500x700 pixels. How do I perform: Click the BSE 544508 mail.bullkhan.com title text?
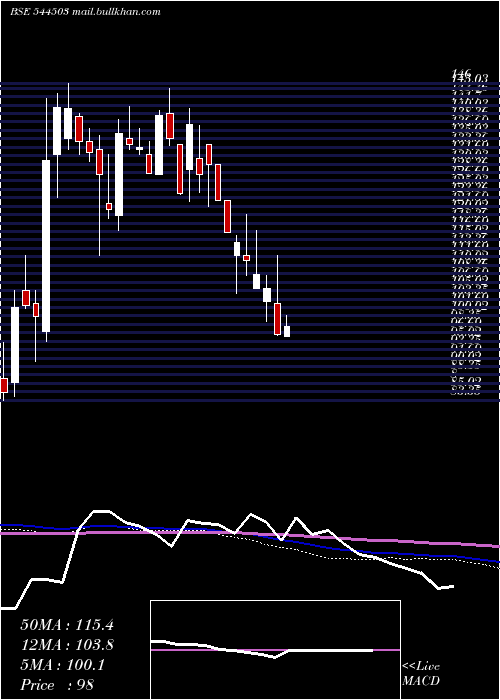tap(85, 12)
